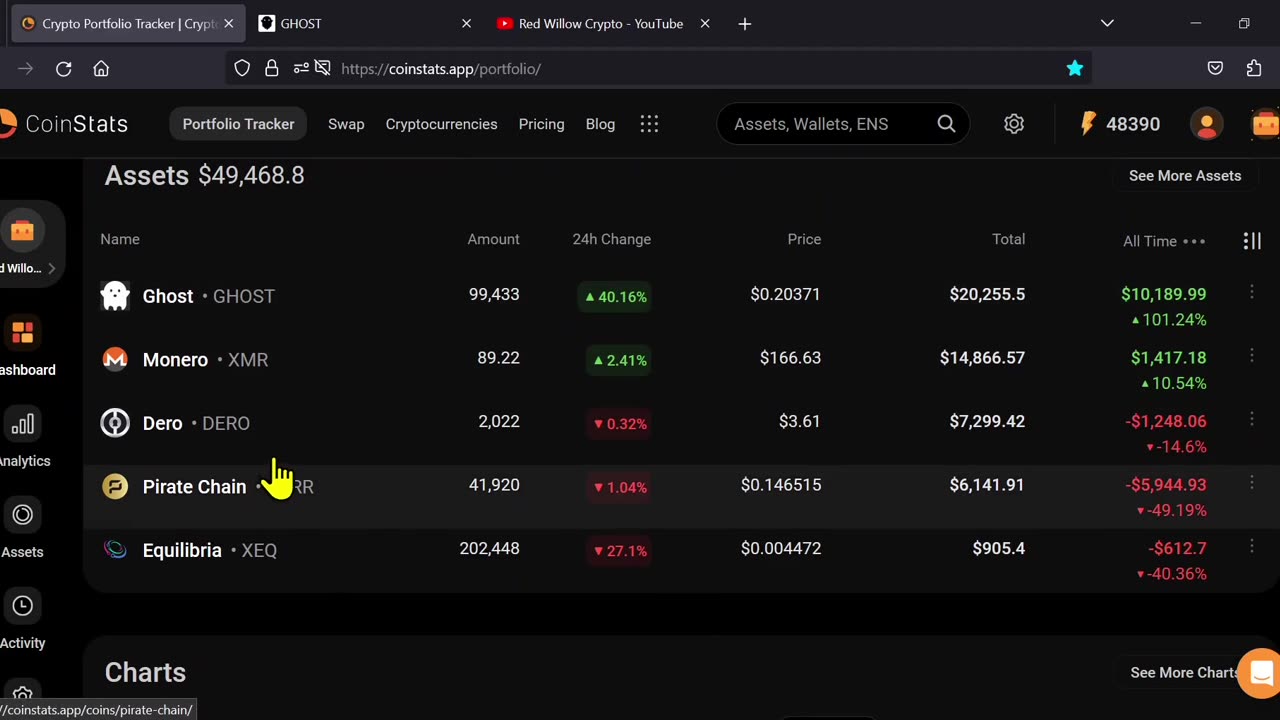Screen dimensions: 1280x720
Task: Click the Pirate Chain coin icon
Action: click(x=115, y=486)
